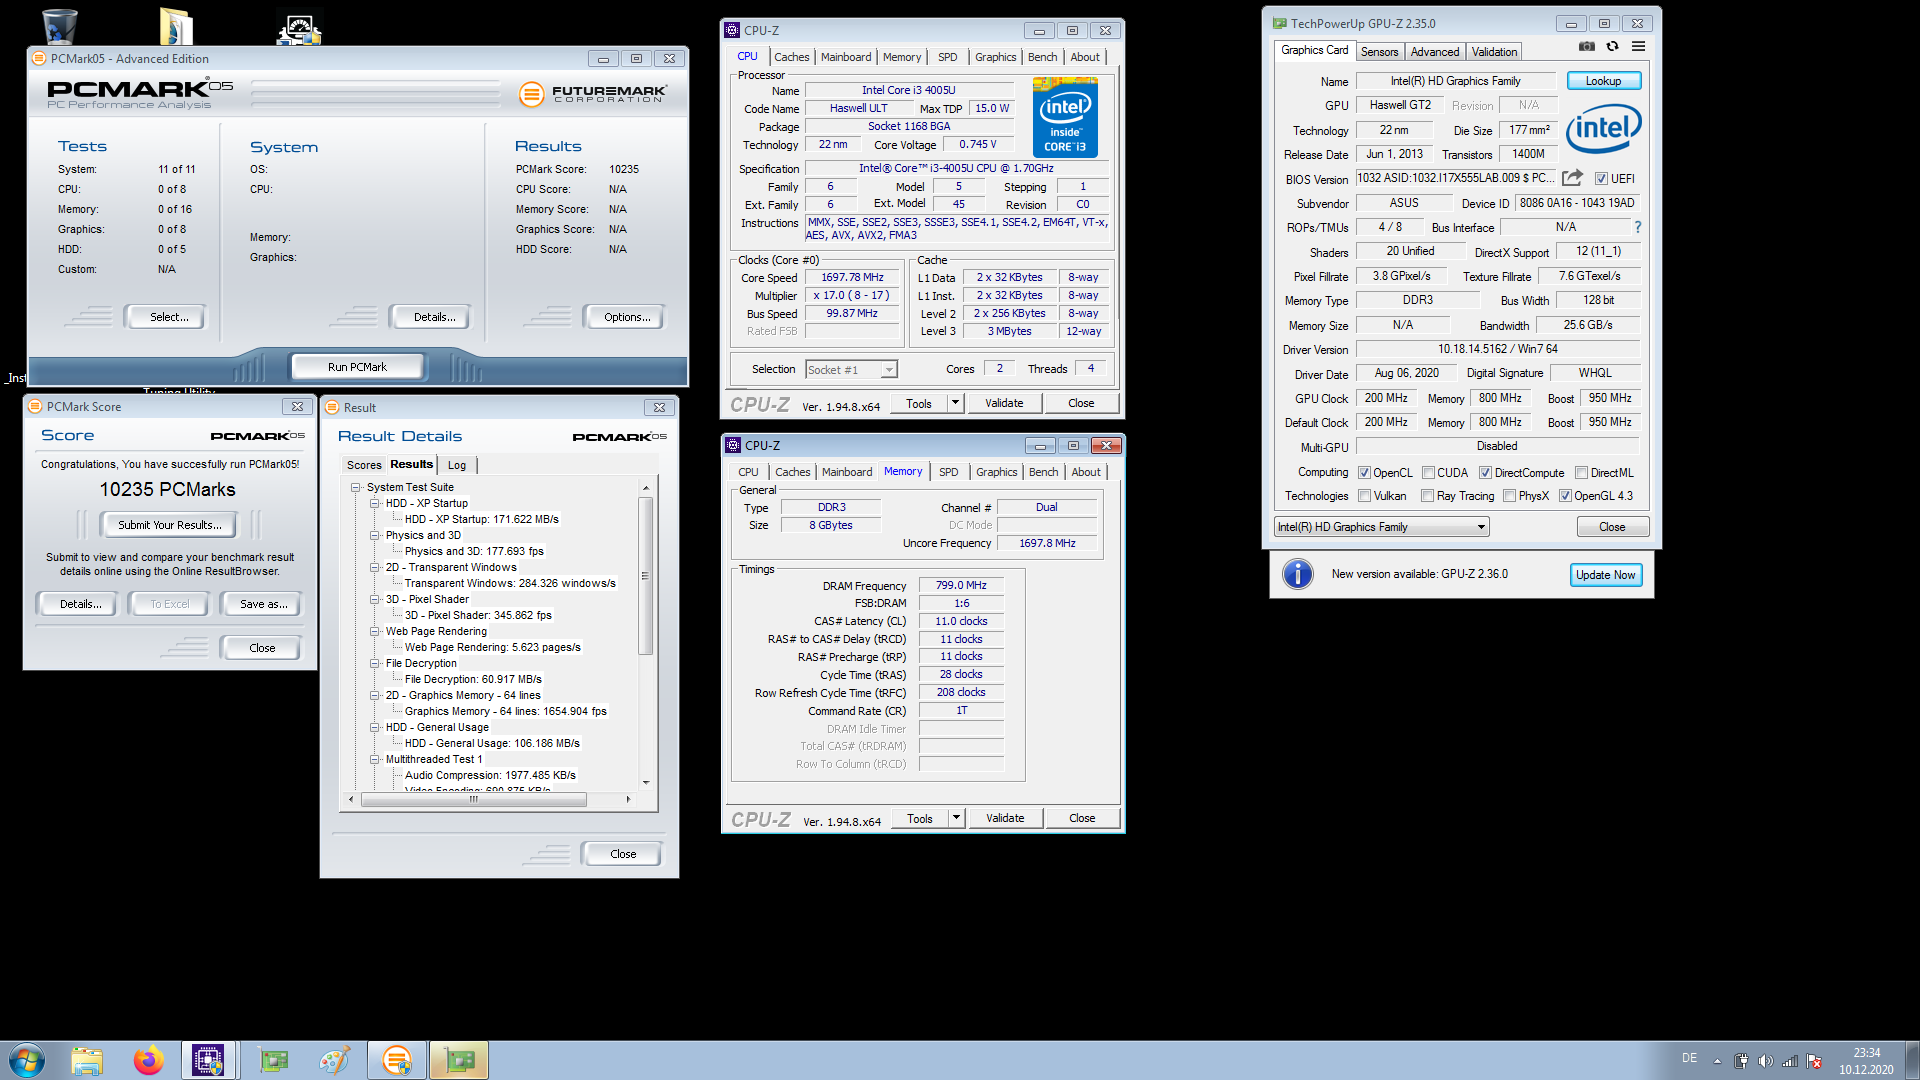The image size is (1920, 1080).
Task: Open Mainboard tab in top CPU-Z window
Action: point(846,57)
